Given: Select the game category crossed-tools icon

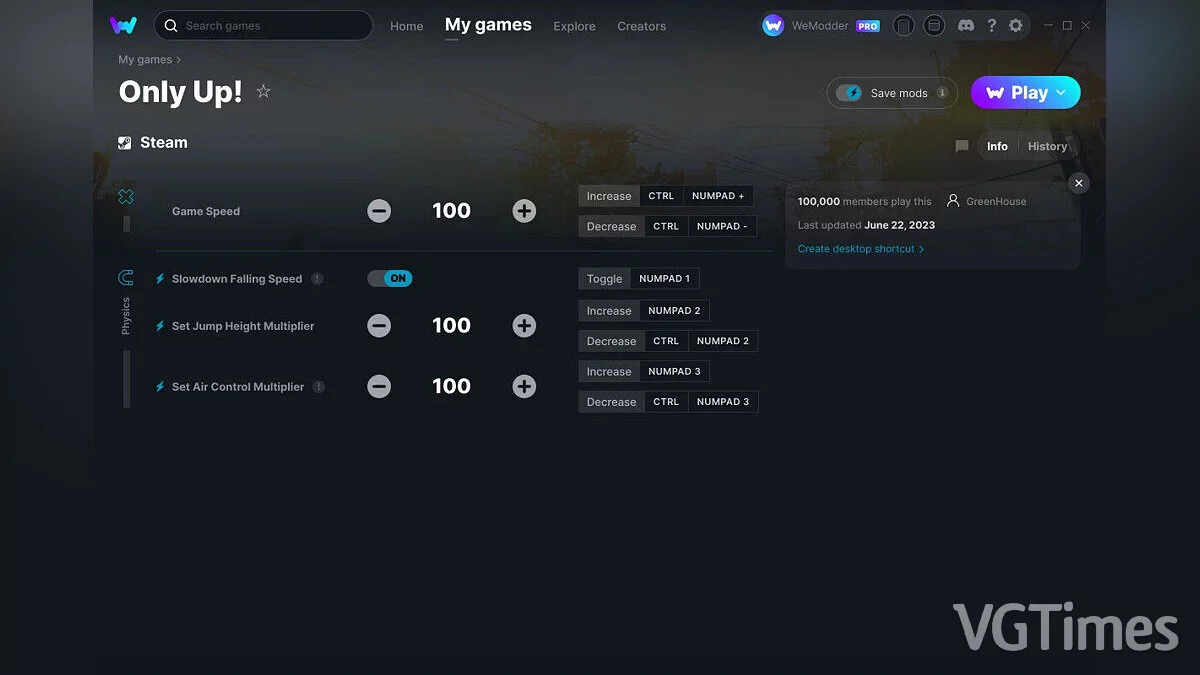Looking at the screenshot, I should [x=126, y=197].
